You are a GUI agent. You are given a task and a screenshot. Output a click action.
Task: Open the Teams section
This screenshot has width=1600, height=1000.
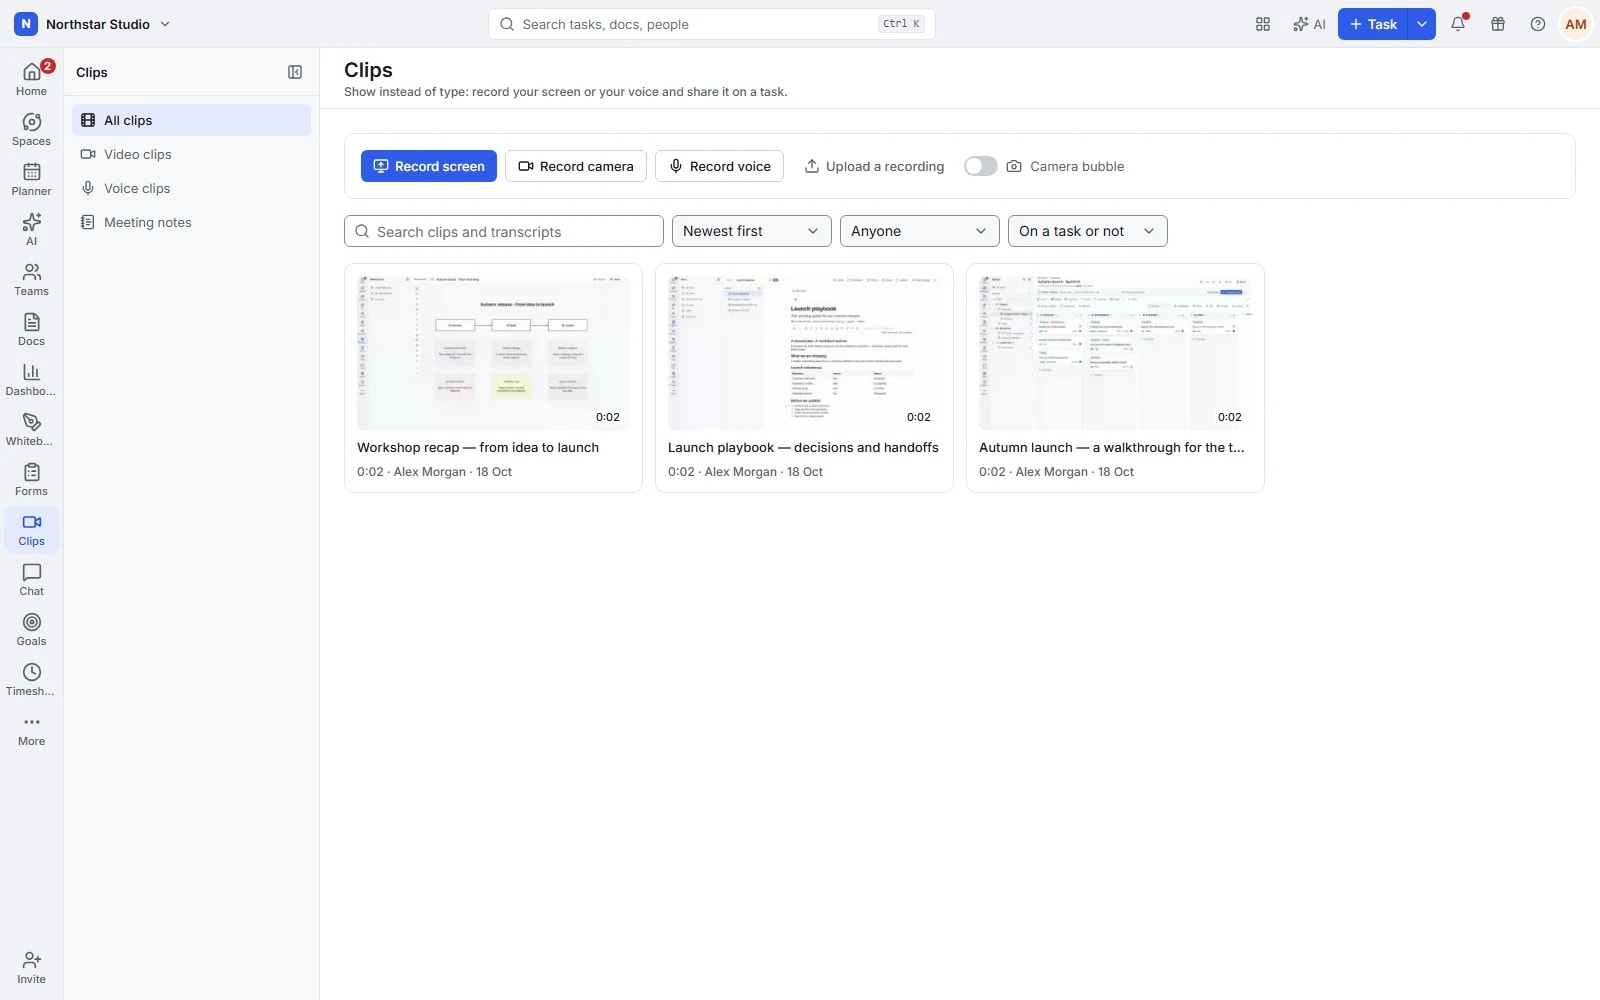pyautogui.click(x=32, y=279)
